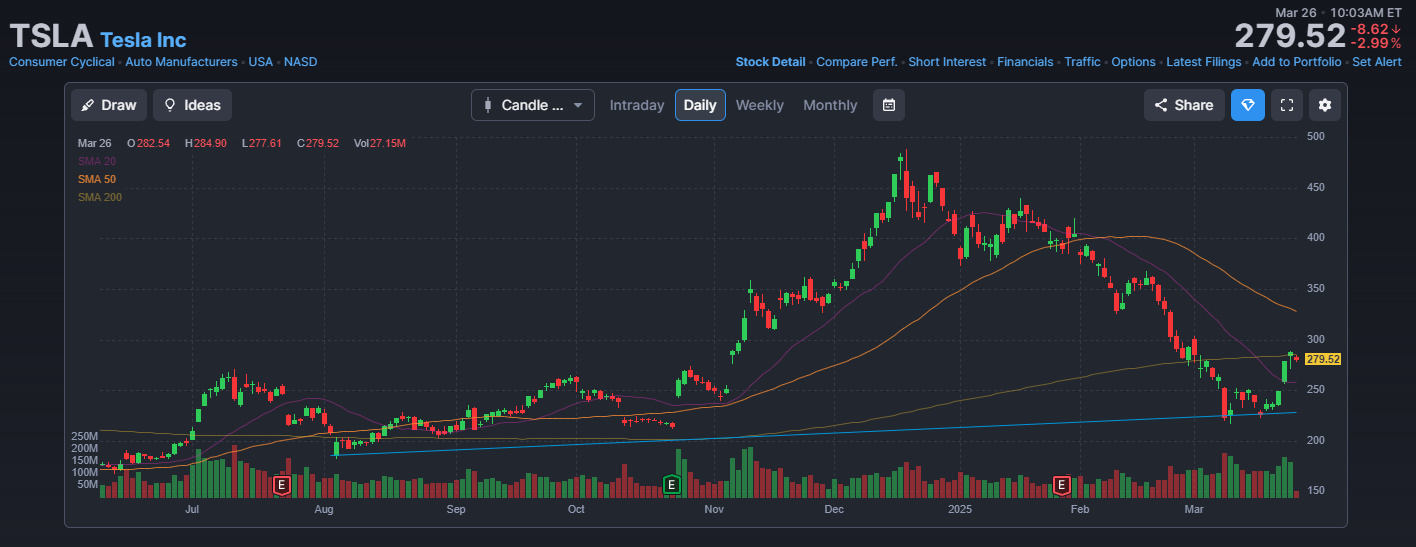Click the Tesla Inc company name
Screen dimensions: 1416x547
[x=143, y=40]
